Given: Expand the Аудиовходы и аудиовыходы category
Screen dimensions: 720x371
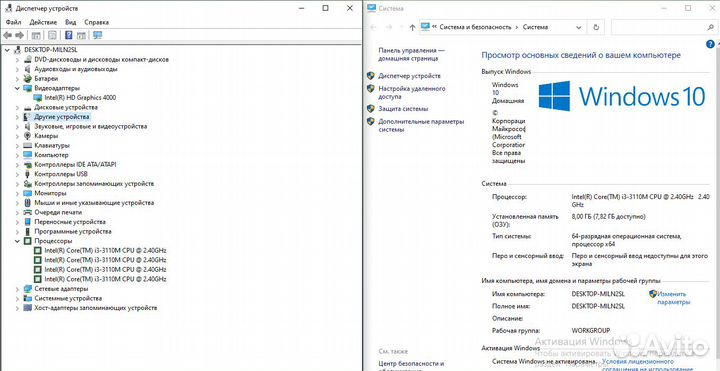Looking at the screenshot, I should 17,69.
